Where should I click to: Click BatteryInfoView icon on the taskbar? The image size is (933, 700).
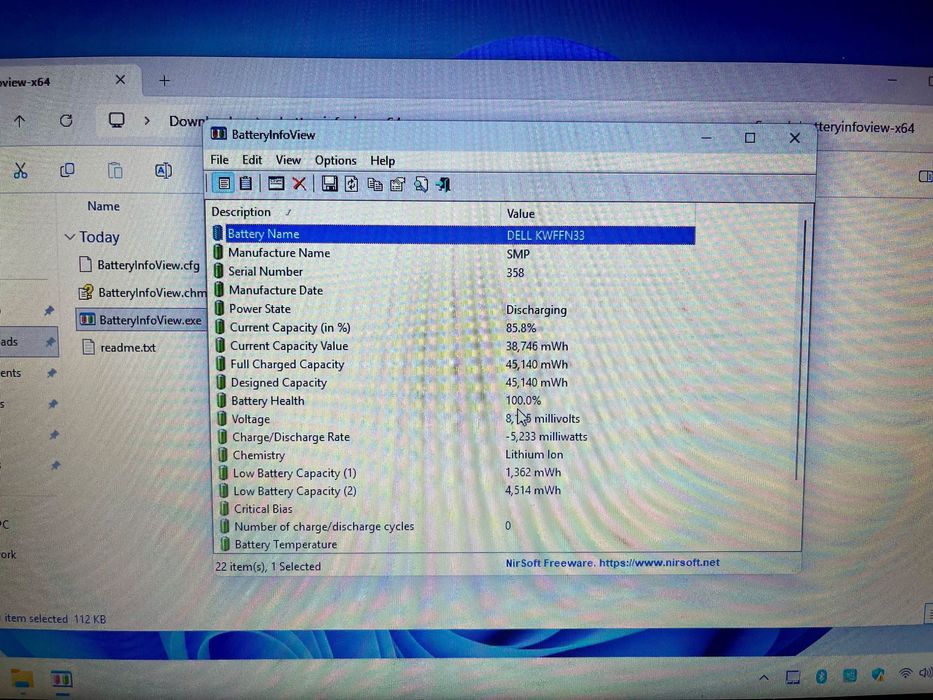point(61,679)
